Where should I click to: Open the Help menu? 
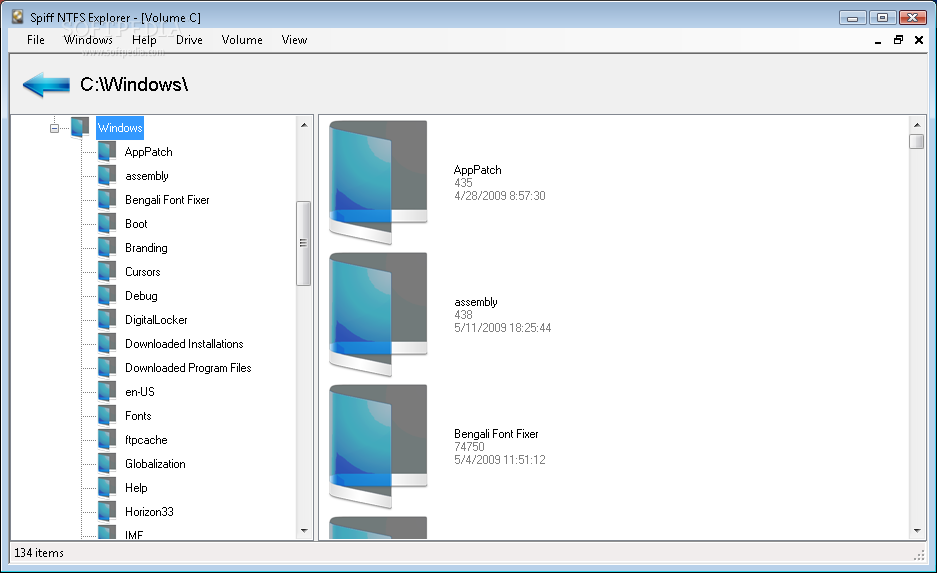click(144, 40)
